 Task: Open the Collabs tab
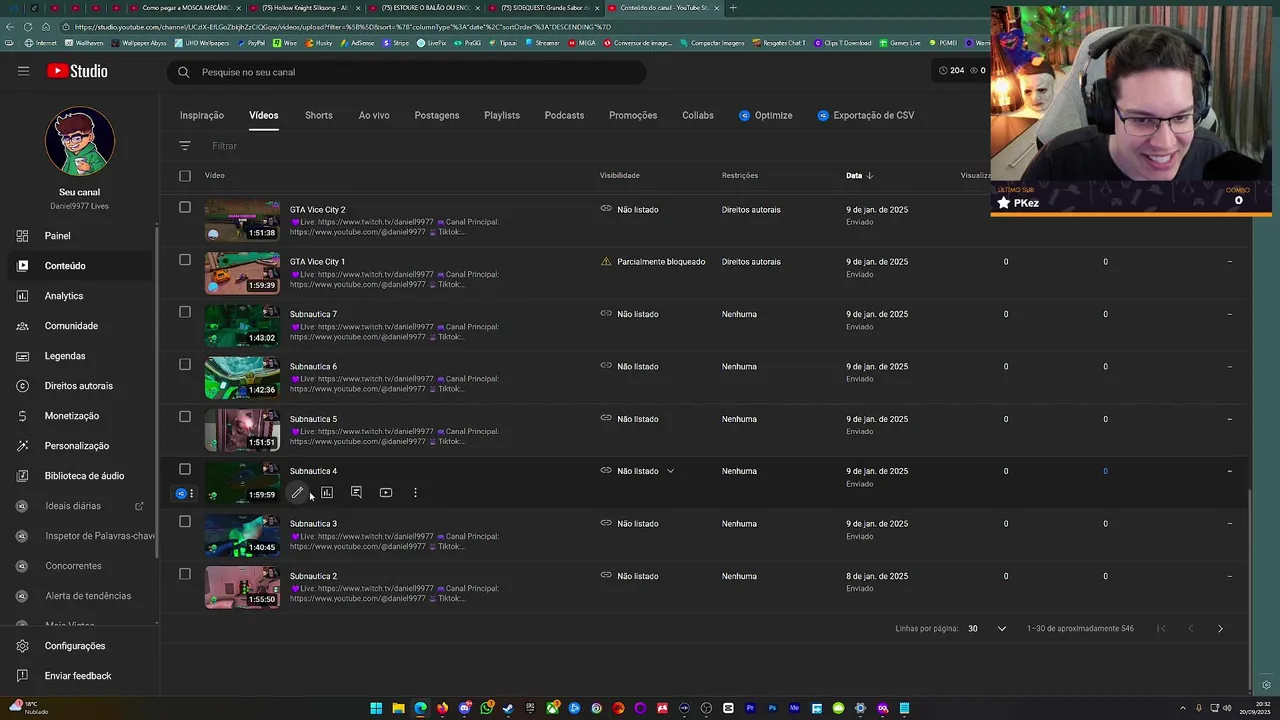[698, 116]
